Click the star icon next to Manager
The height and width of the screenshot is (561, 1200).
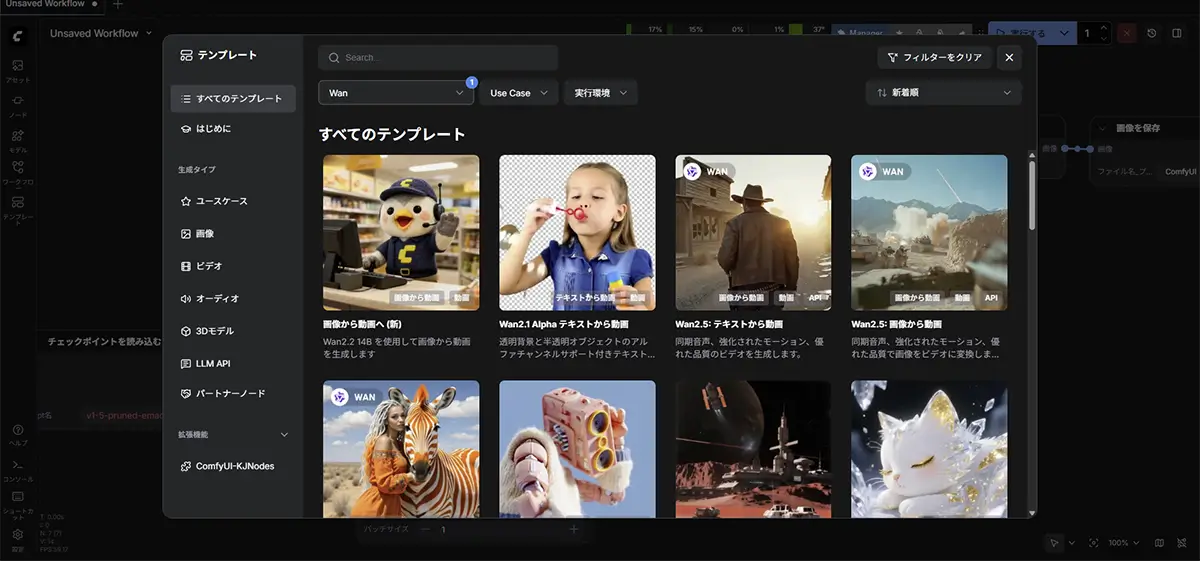coord(900,33)
